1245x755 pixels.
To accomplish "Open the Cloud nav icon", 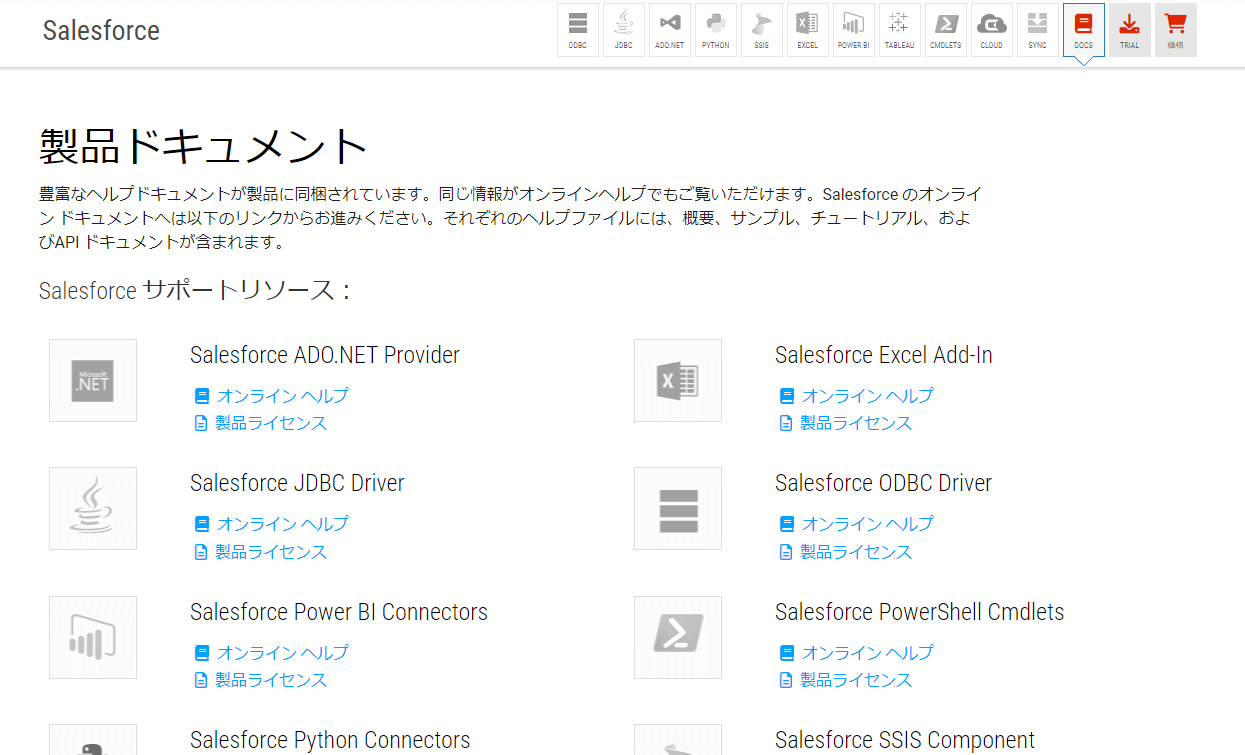I will pyautogui.click(x=992, y=30).
